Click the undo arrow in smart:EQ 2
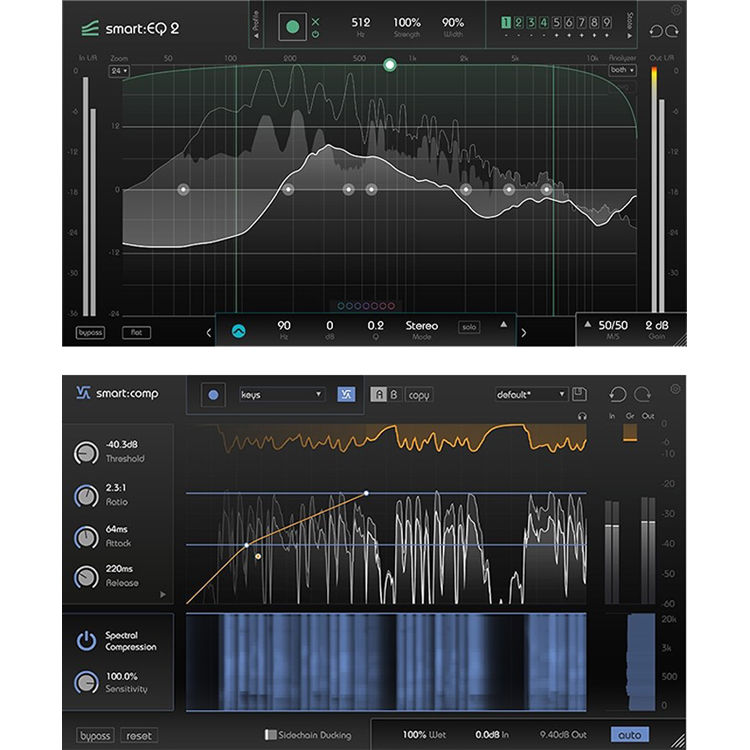This screenshot has height=750, width=750. tap(656, 31)
